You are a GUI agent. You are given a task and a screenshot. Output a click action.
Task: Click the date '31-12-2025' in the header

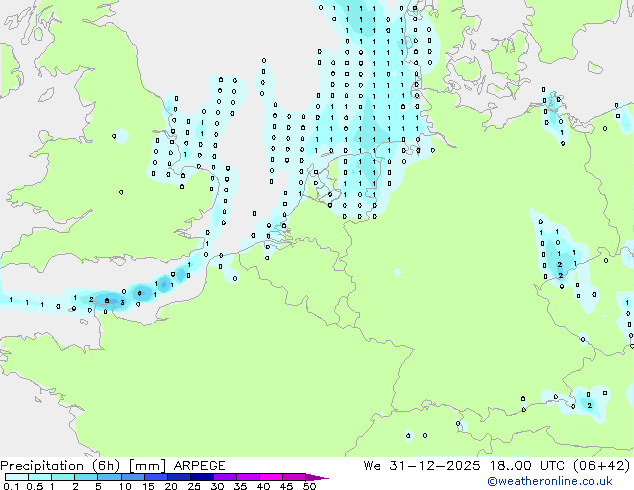[435, 466]
